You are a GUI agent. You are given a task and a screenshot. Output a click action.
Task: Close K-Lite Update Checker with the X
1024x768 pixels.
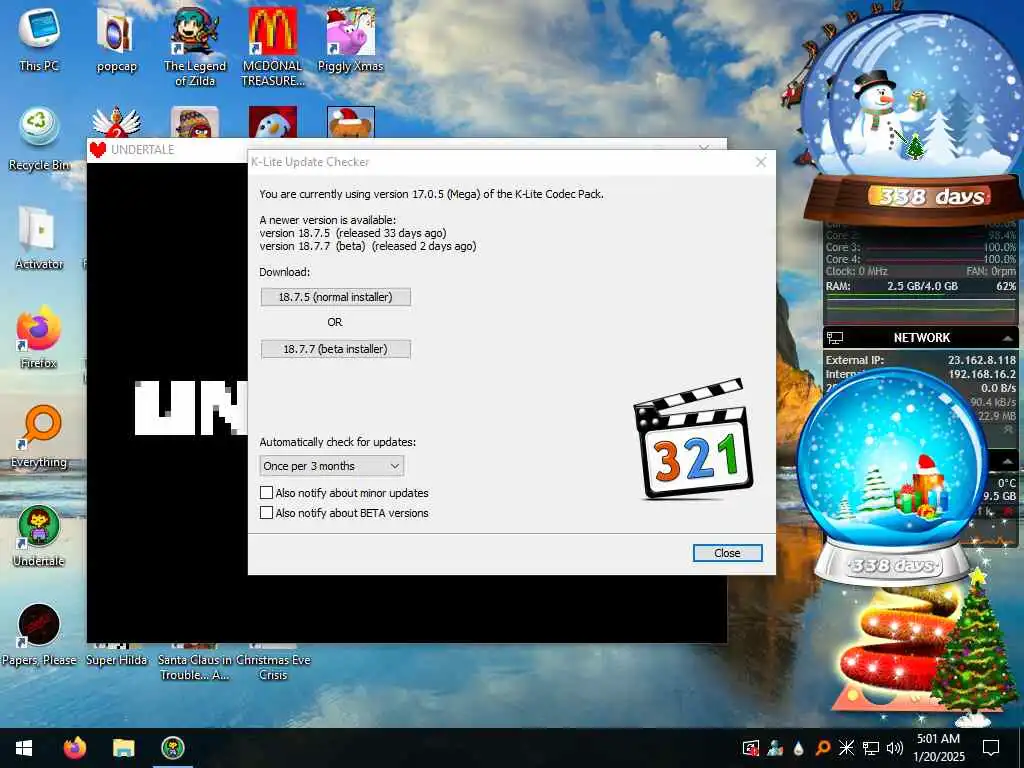(761, 162)
